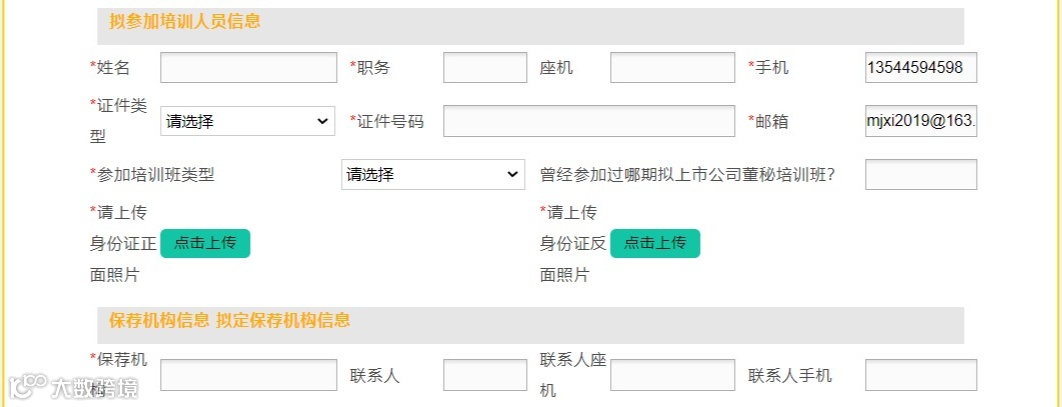The image size is (1062, 407).
Task: Click the 保荐机构 name input field
Action: click(248, 375)
